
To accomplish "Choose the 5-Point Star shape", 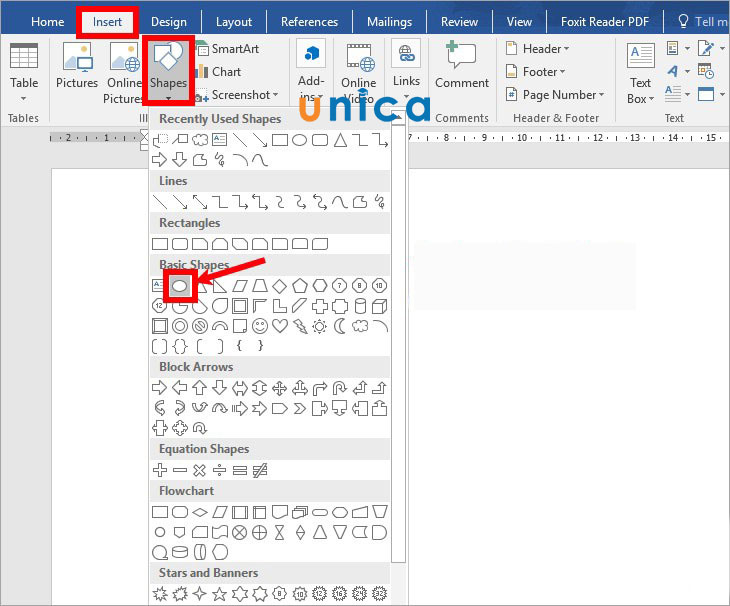I will [219, 593].
